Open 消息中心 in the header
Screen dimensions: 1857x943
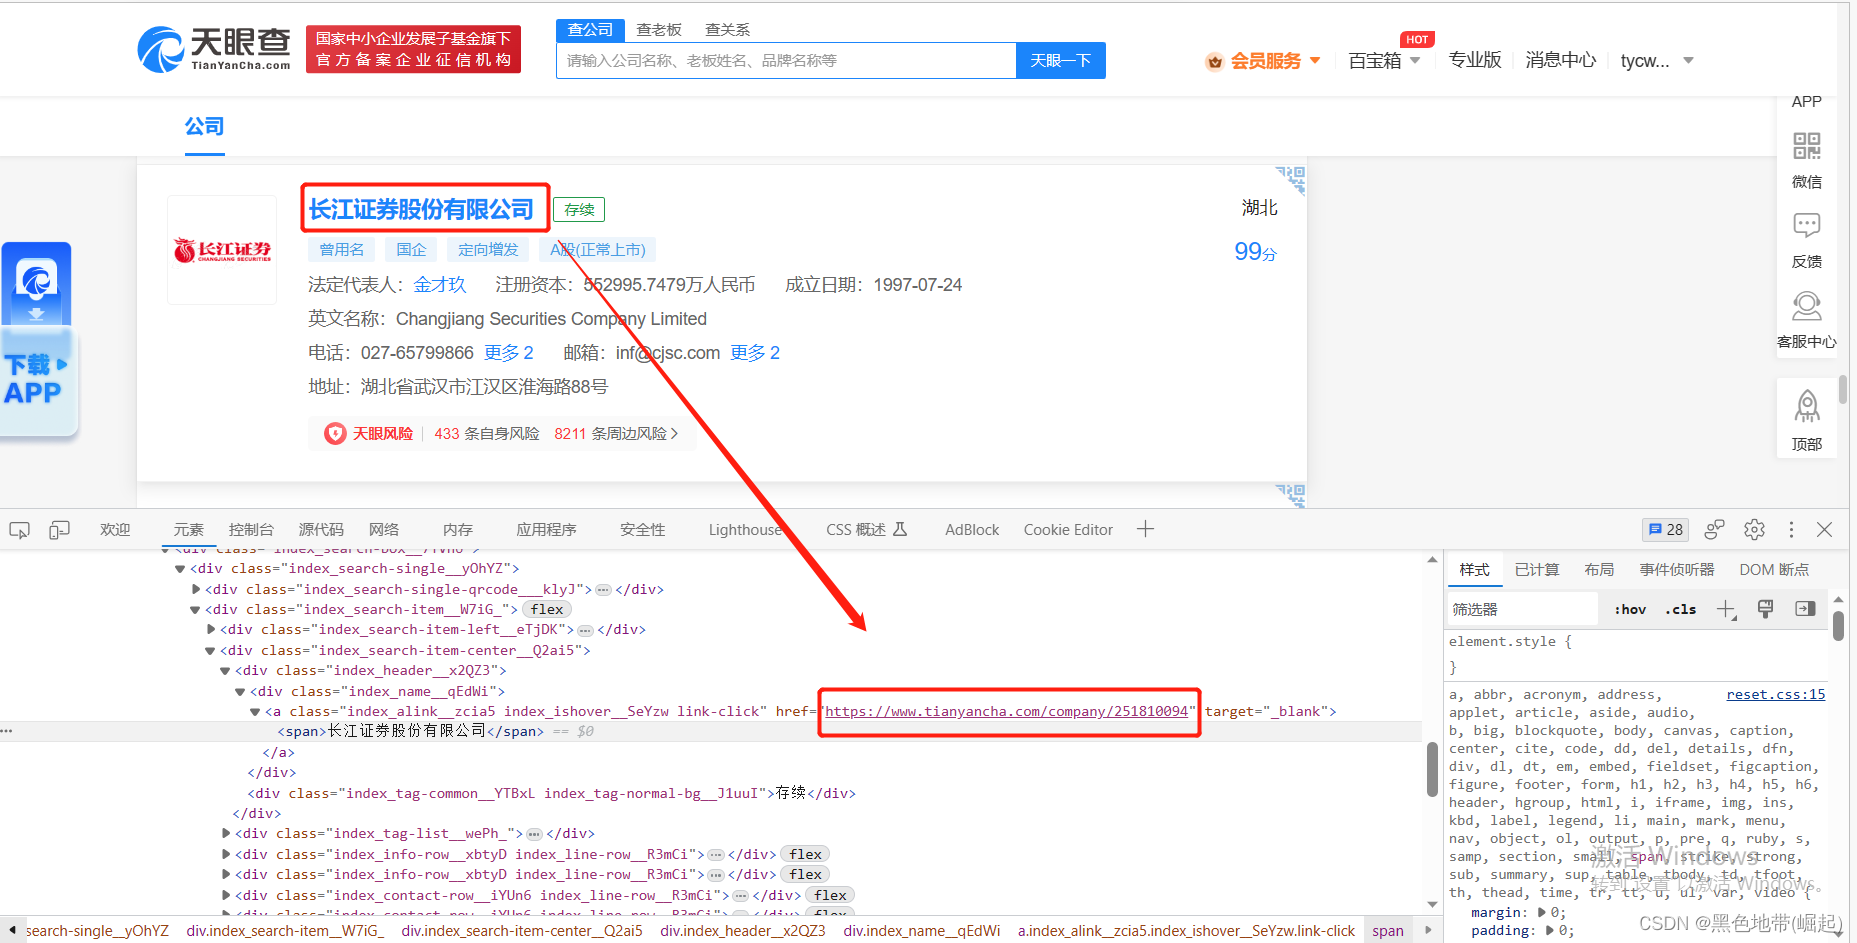pos(1560,60)
